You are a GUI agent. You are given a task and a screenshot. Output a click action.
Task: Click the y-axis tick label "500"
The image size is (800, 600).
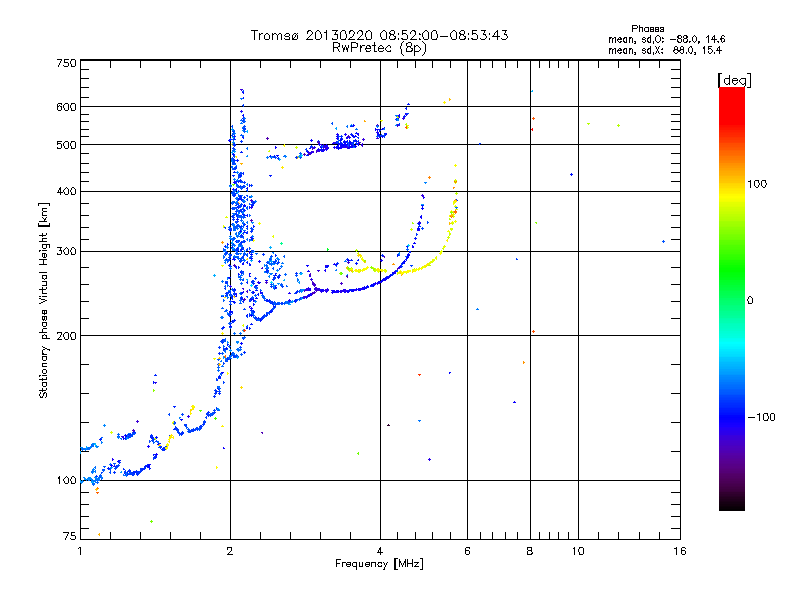point(67,145)
